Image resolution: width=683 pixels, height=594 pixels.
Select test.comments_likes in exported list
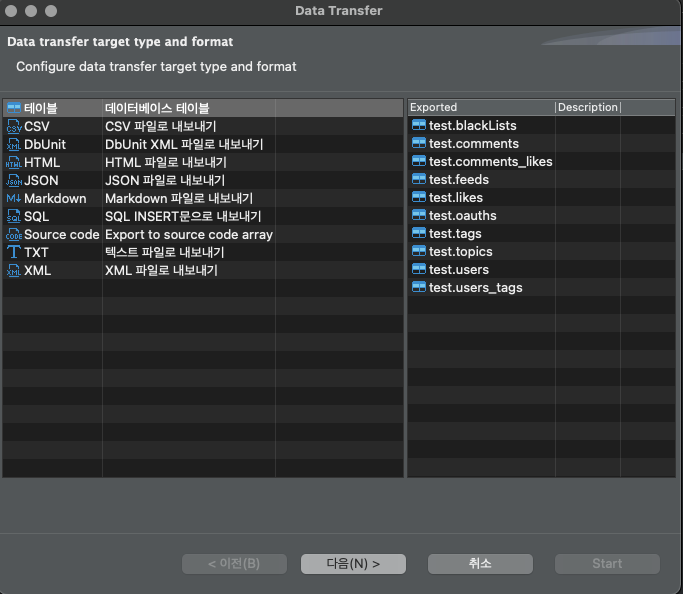[x=490, y=162]
